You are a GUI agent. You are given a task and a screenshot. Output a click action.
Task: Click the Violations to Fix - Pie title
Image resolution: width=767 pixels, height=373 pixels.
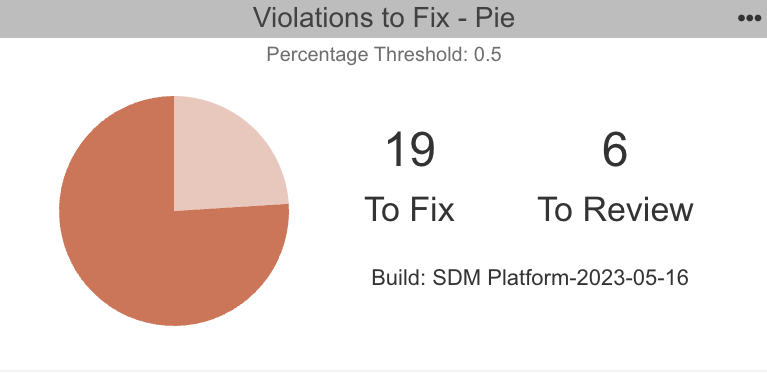click(x=384, y=18)
